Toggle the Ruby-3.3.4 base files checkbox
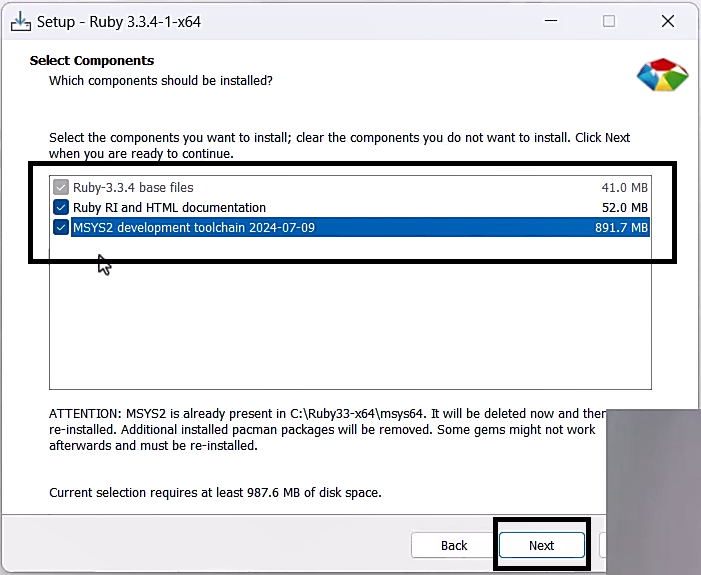The height and width of the screenshot is (575, 701). 61,187
